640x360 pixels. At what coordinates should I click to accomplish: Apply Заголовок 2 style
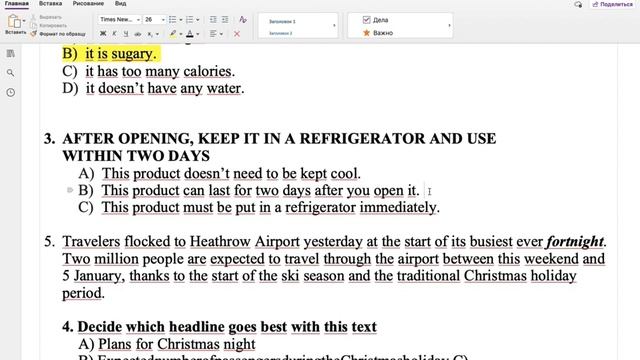tap(281, 33)
